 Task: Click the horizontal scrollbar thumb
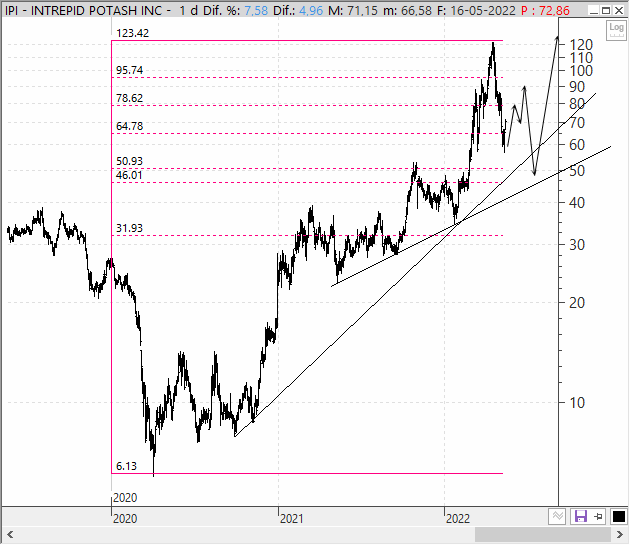pyautogui.click(x=543, y=535)
